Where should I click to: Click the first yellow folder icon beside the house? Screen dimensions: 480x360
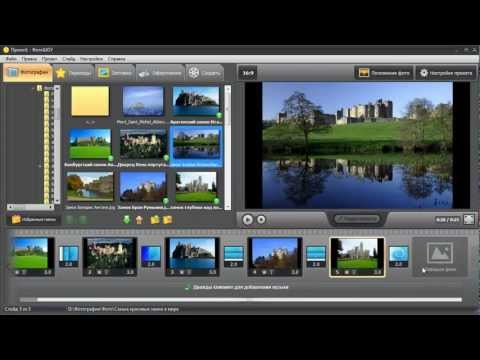click(155, 220)
